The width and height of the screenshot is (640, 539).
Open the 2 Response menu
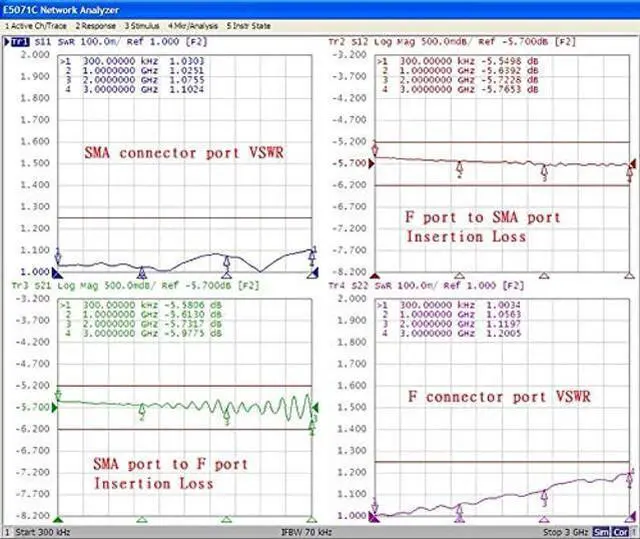96,26
